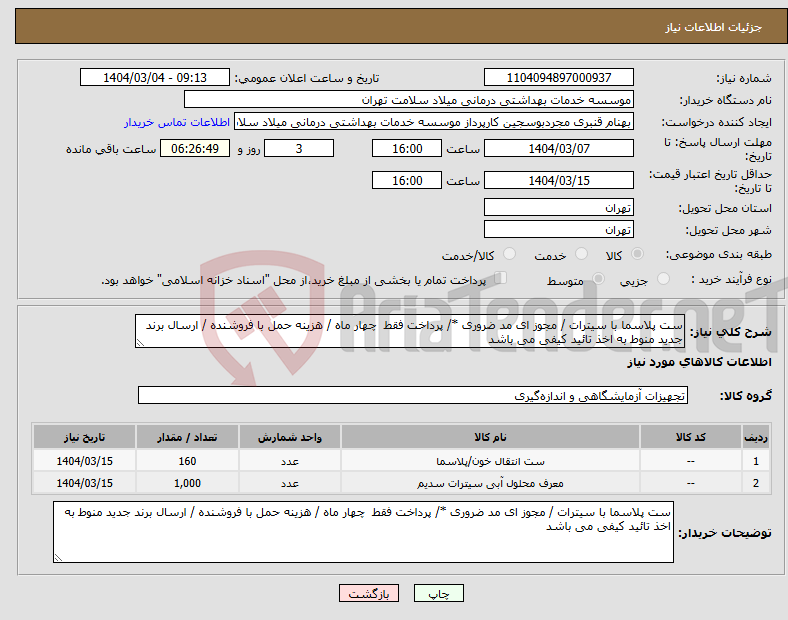Click row number 1 cell
The image size is (788, 620).
coord(755,461)
